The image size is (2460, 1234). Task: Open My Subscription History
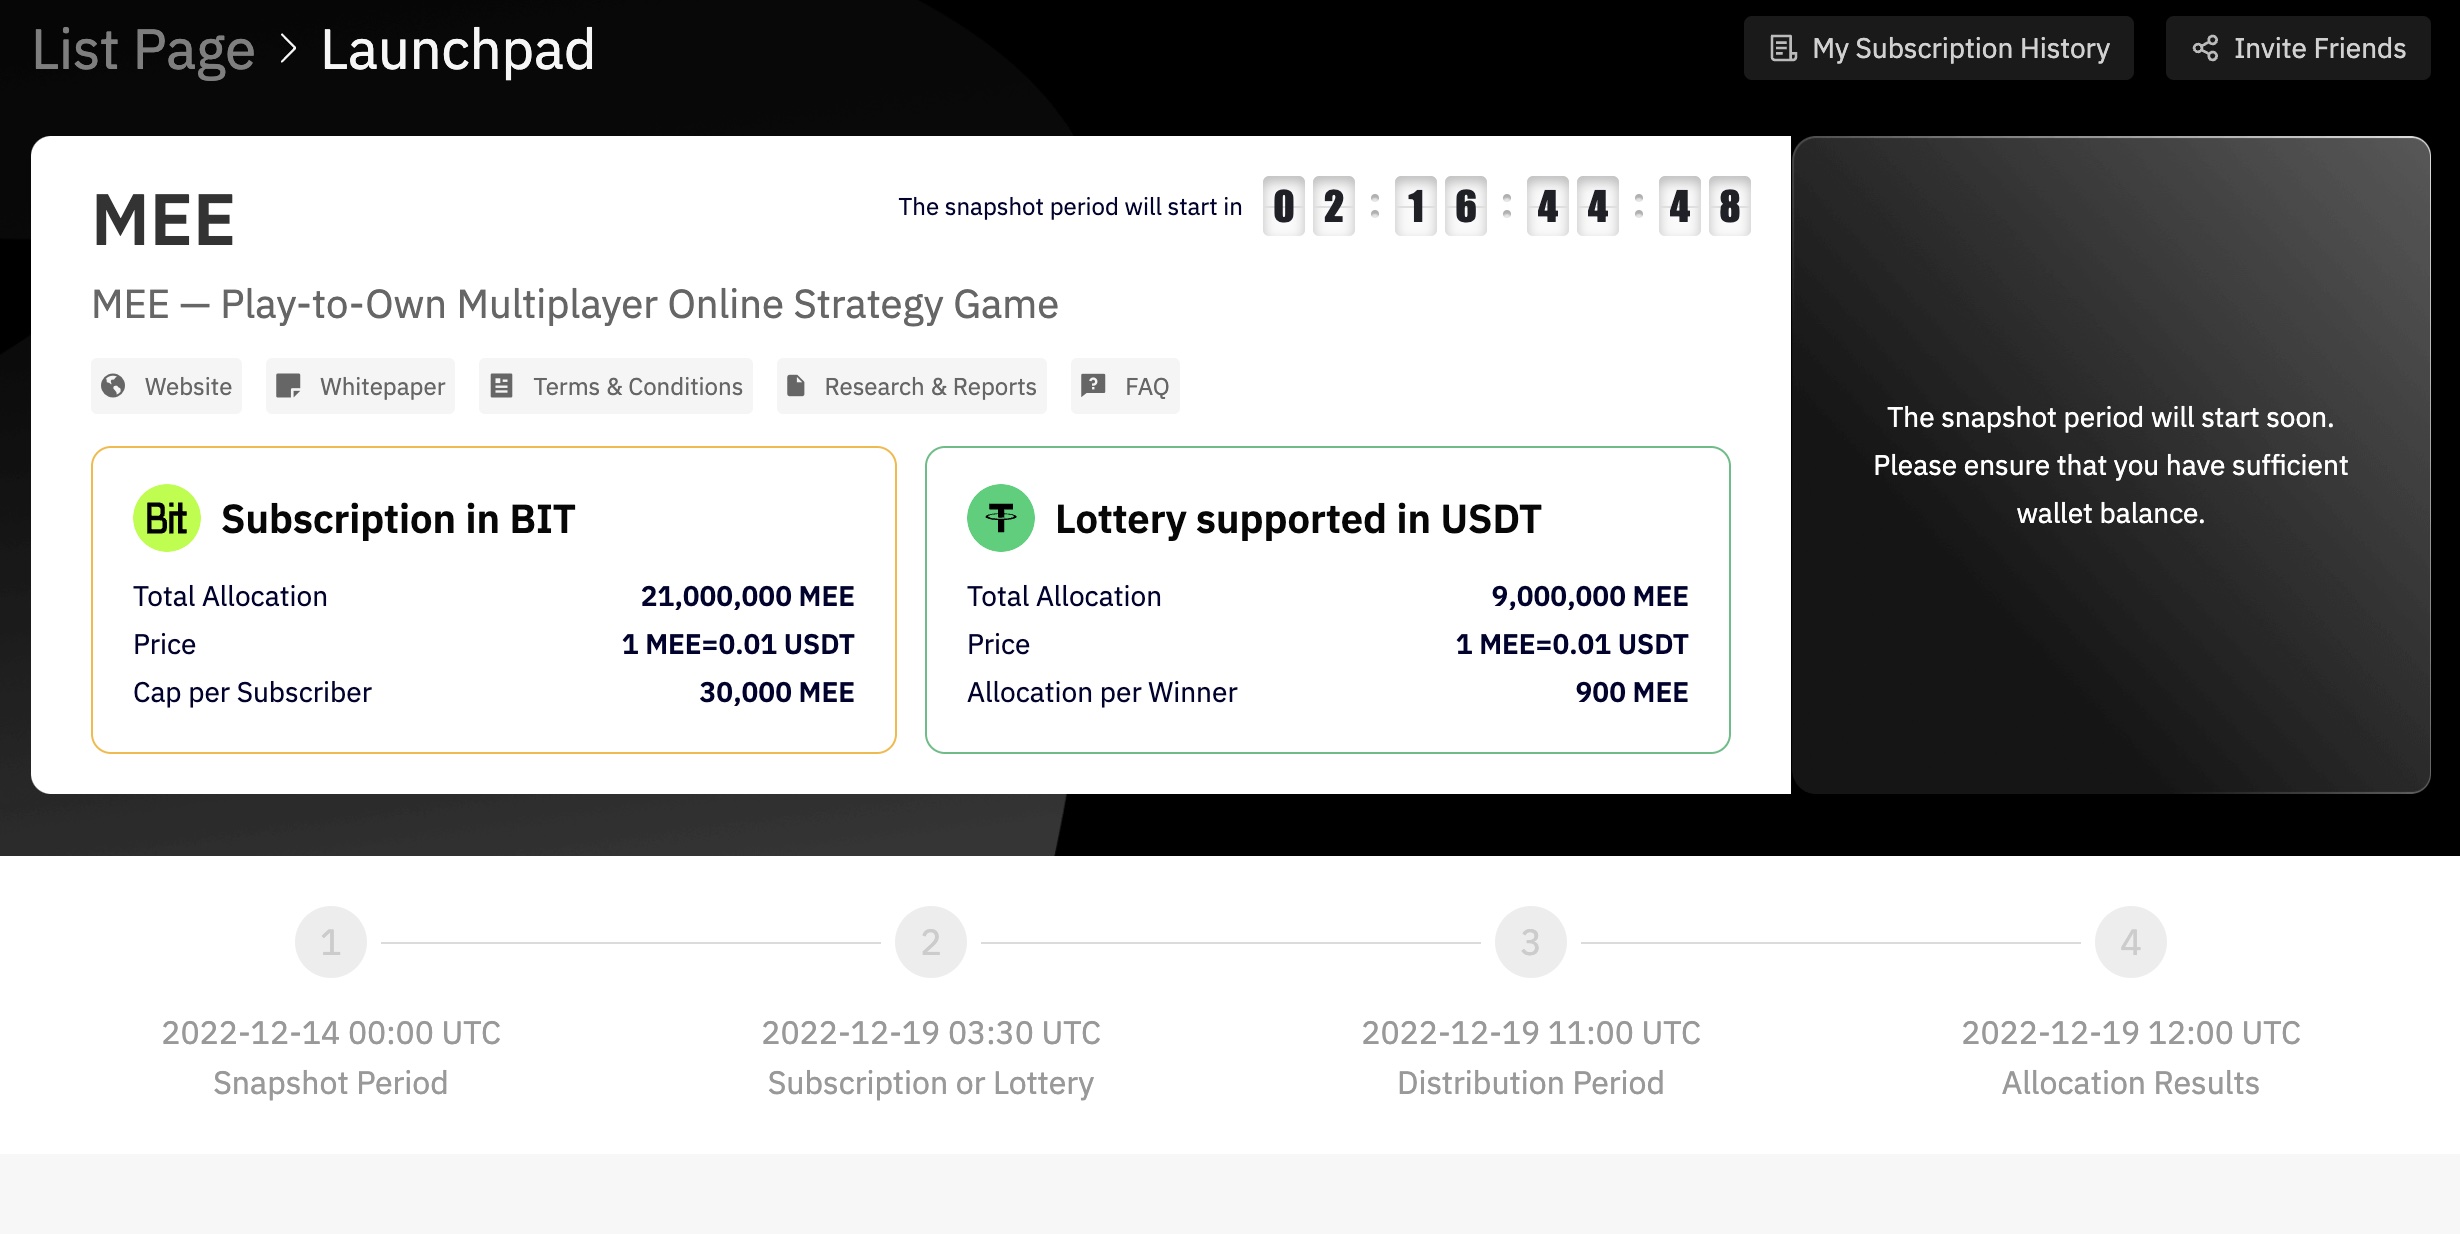(x=1959, y=48)
